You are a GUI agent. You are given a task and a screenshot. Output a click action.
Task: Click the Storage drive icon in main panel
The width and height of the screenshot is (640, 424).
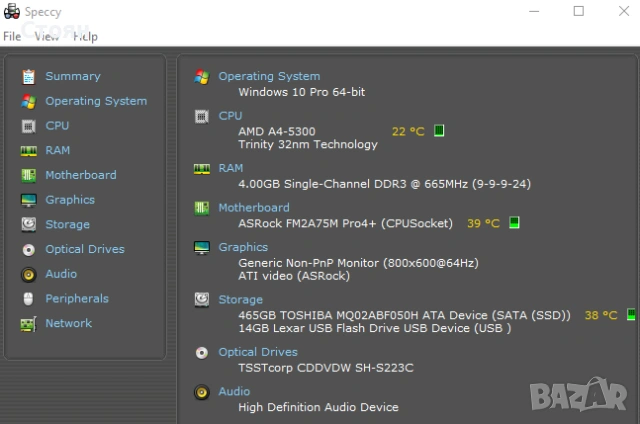tap(202, 300)
